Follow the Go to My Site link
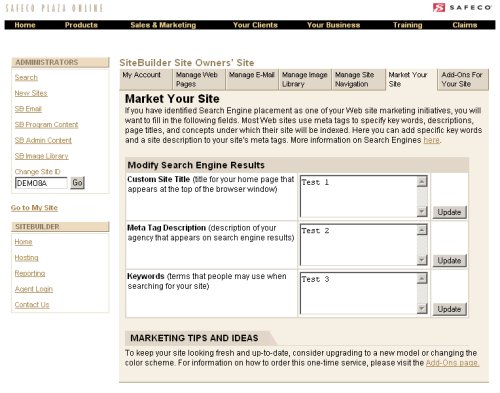Viewport: 500px width, 393px height. coord(34,208)
